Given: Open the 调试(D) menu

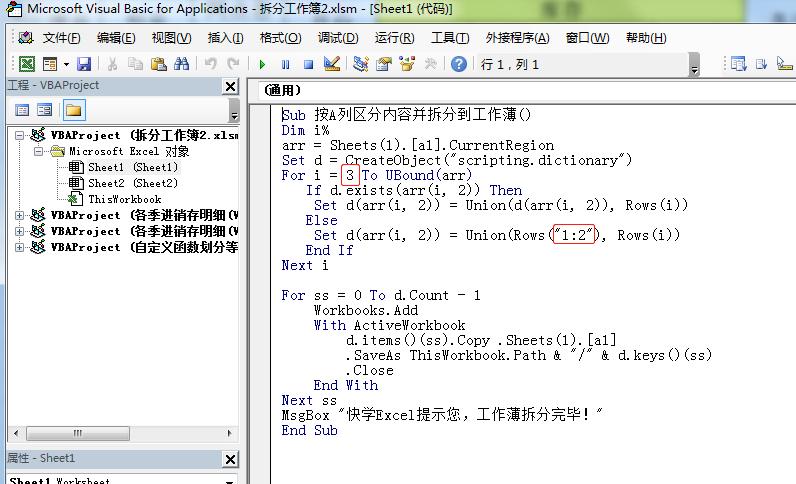Looking at the screenshot, I should 337,38.
